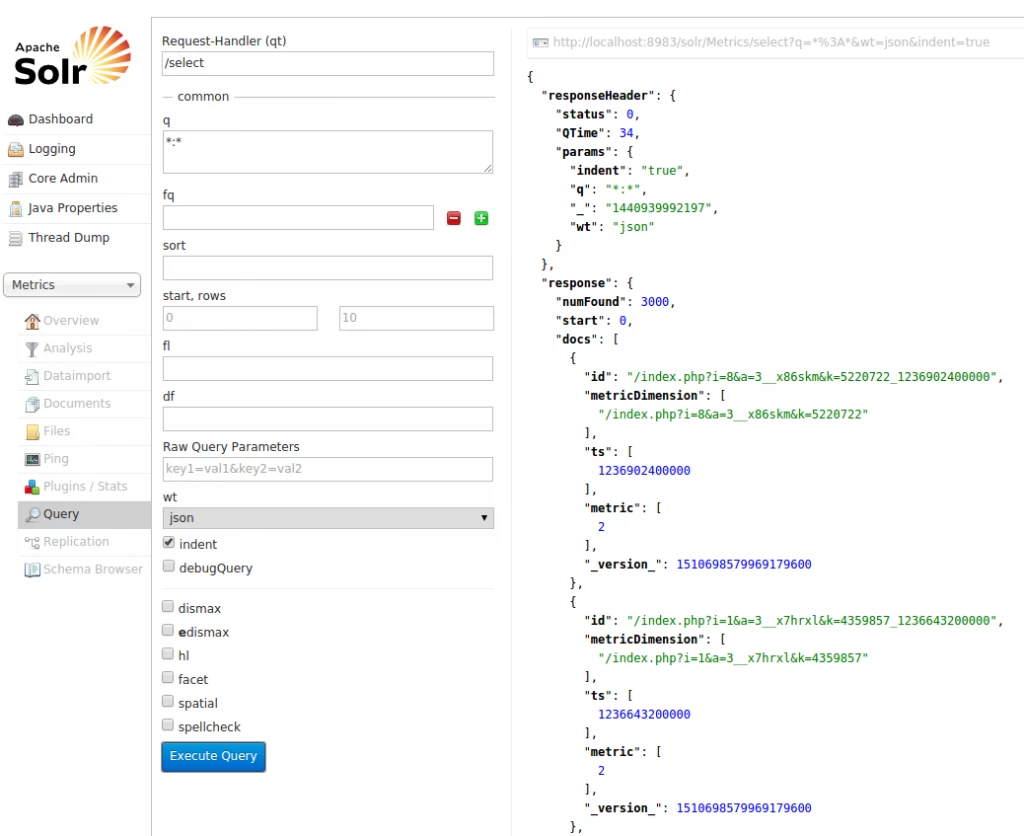Image resolution: width=1024 pixels, height=836 pixels.
Task: Go to the Files section
Action: pyautogui.click(x=57, y=431)
